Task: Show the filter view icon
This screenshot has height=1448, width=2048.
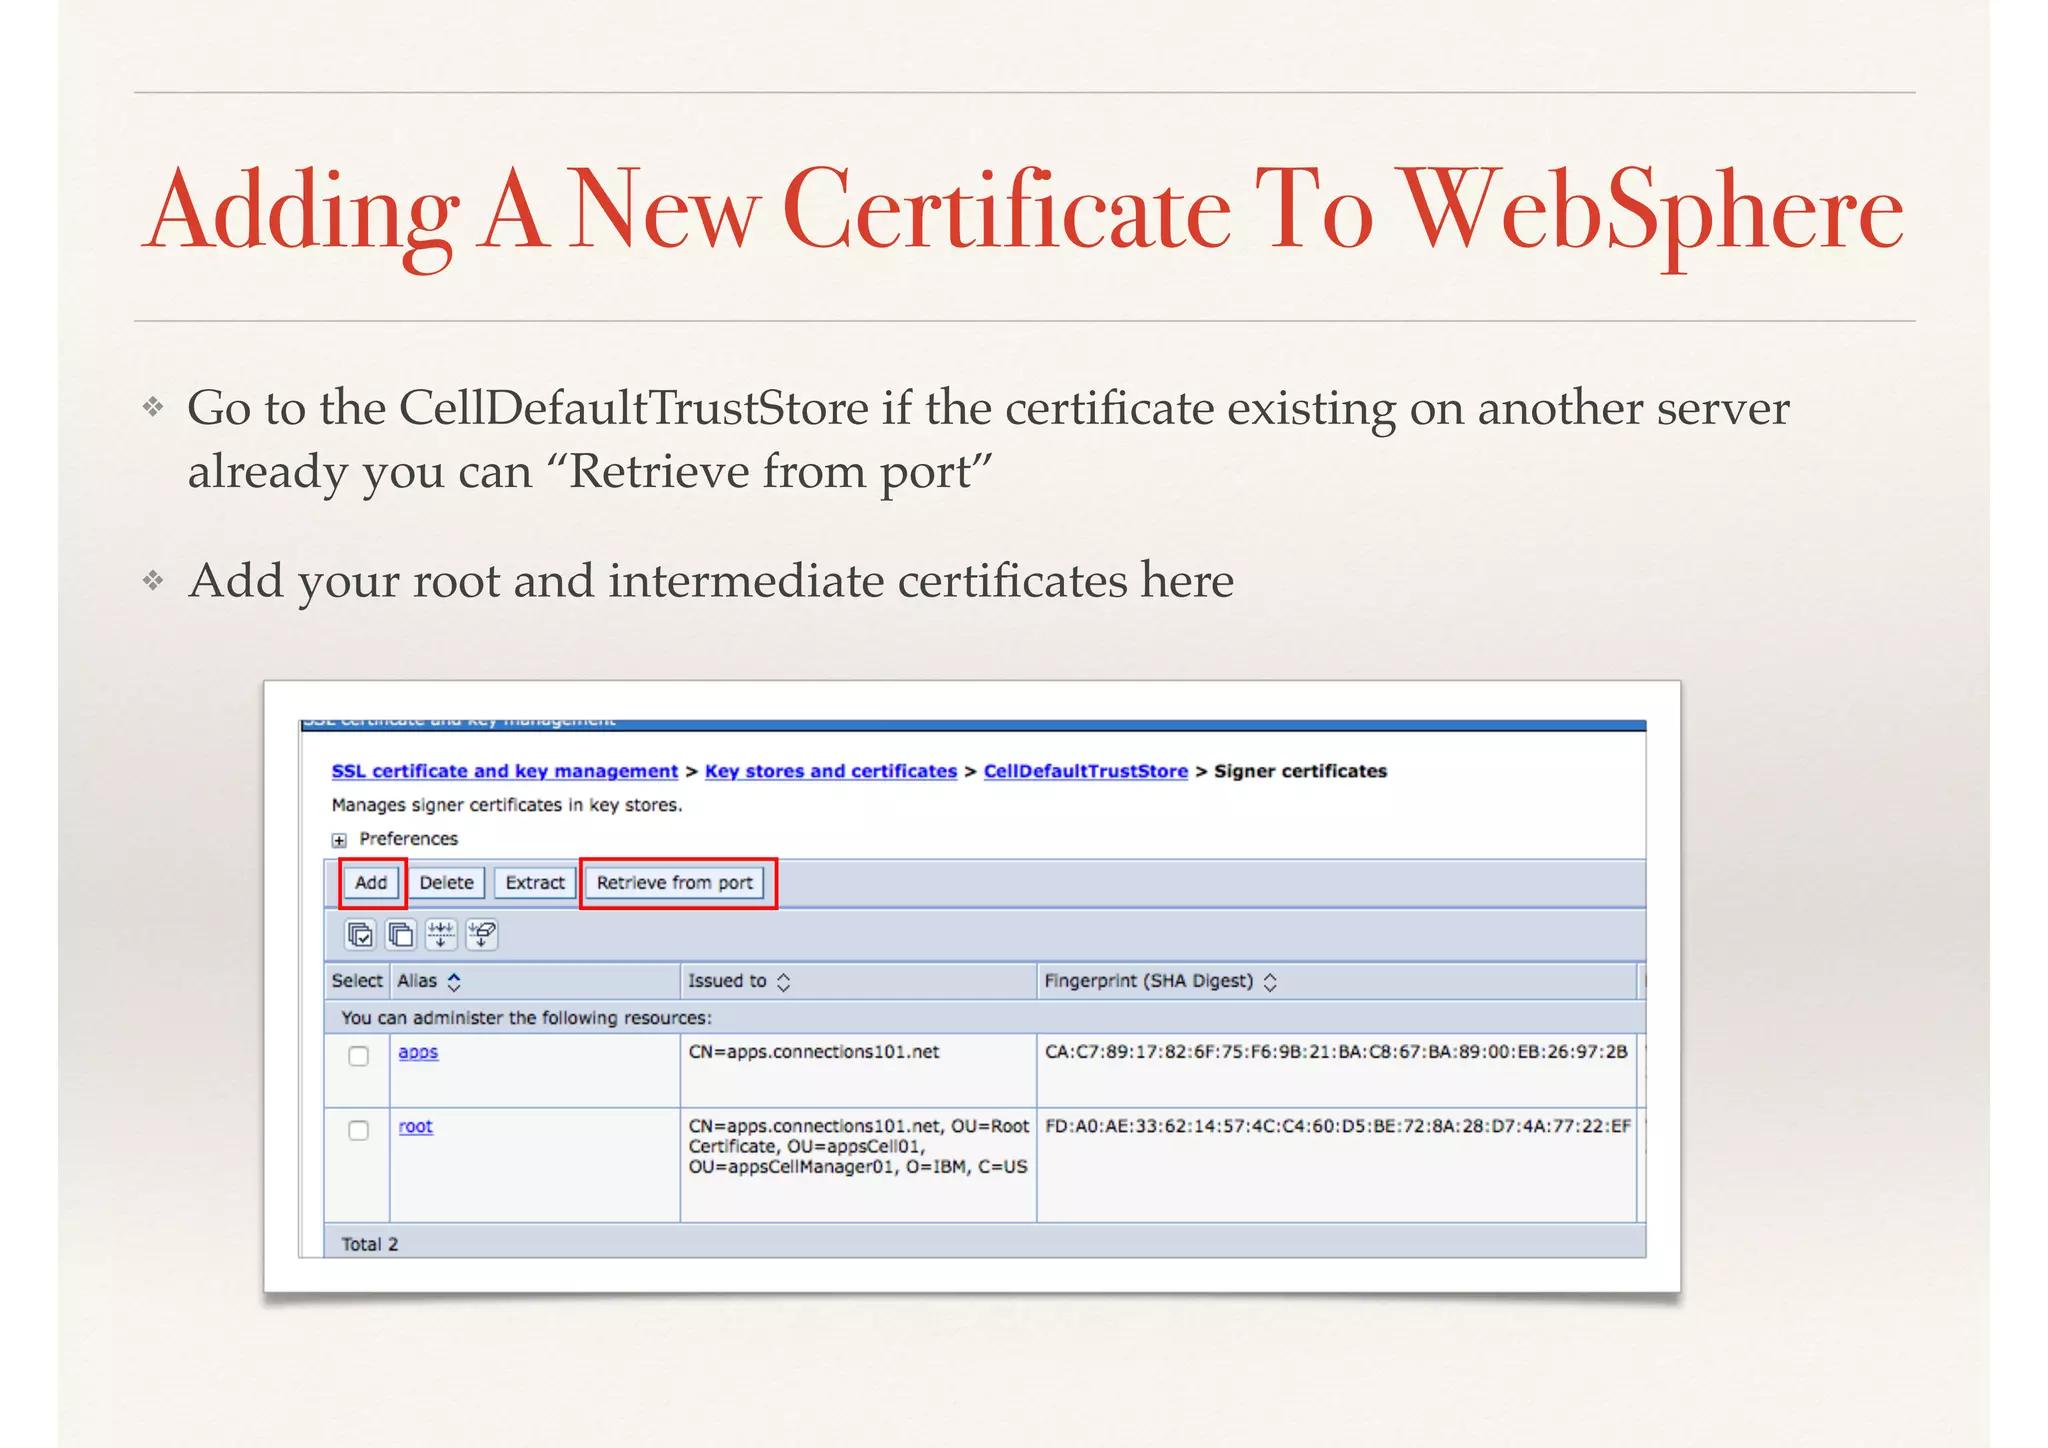Action: tap(441, 935)
